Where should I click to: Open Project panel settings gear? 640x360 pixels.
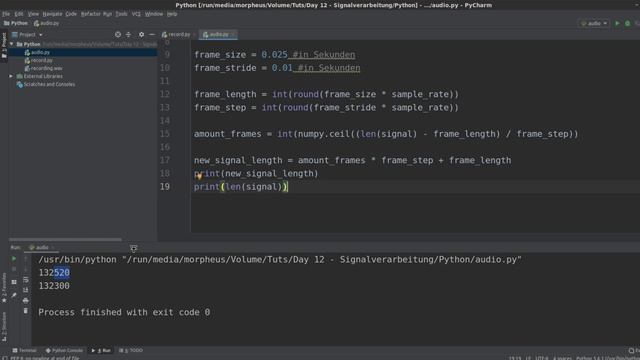pos(141,35)
